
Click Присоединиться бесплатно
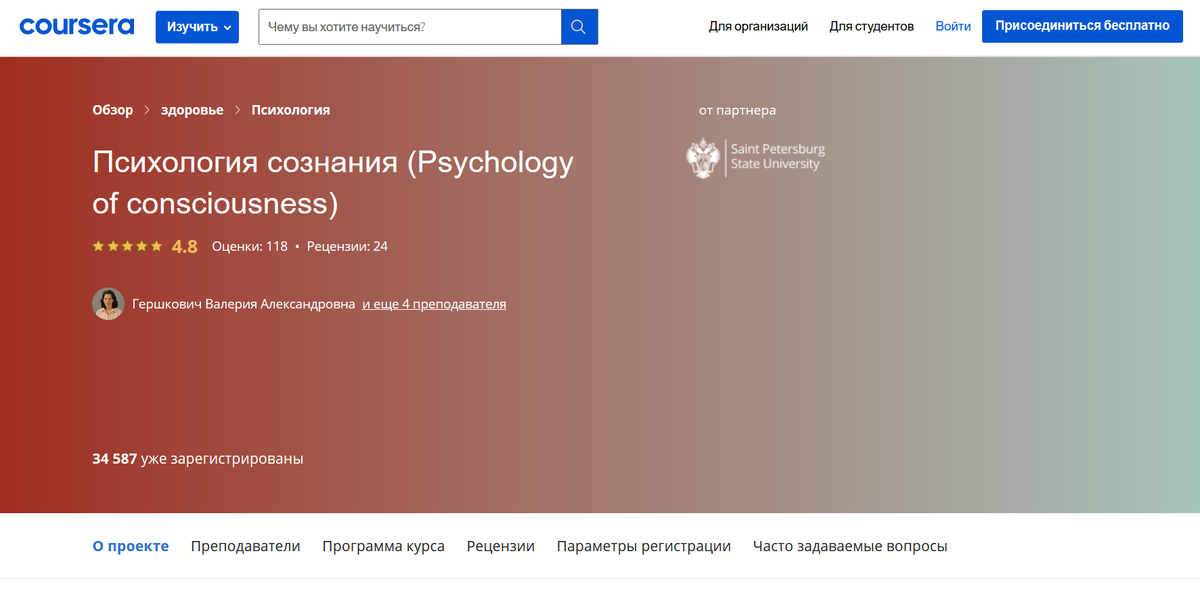tap(1082, 26)
